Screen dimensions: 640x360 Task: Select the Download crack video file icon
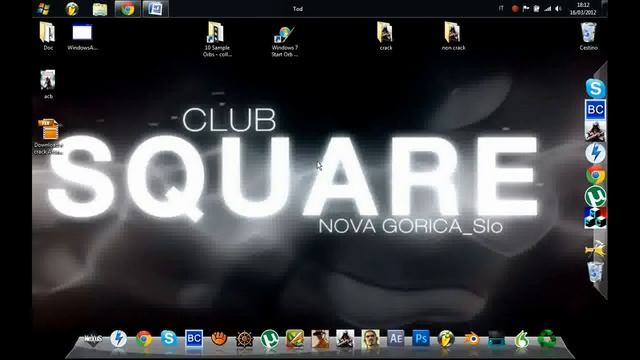tap(48, 137)
